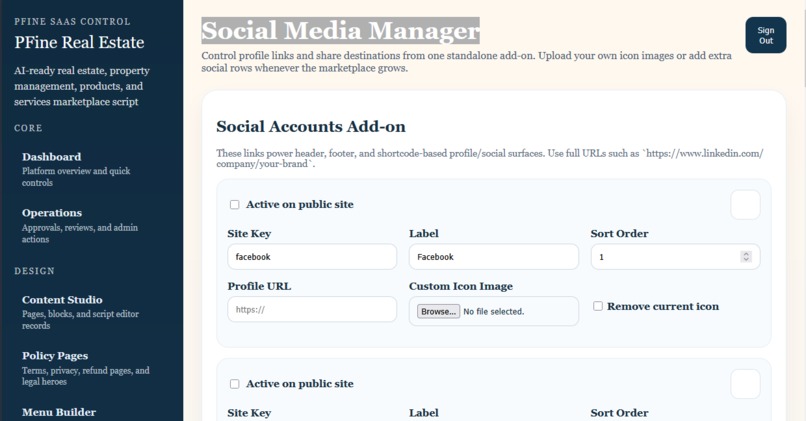The width and height of the screenshot is (806, 421).
Task: Open Menu Builder in sidebar
Action: click(x=59, y=412)
